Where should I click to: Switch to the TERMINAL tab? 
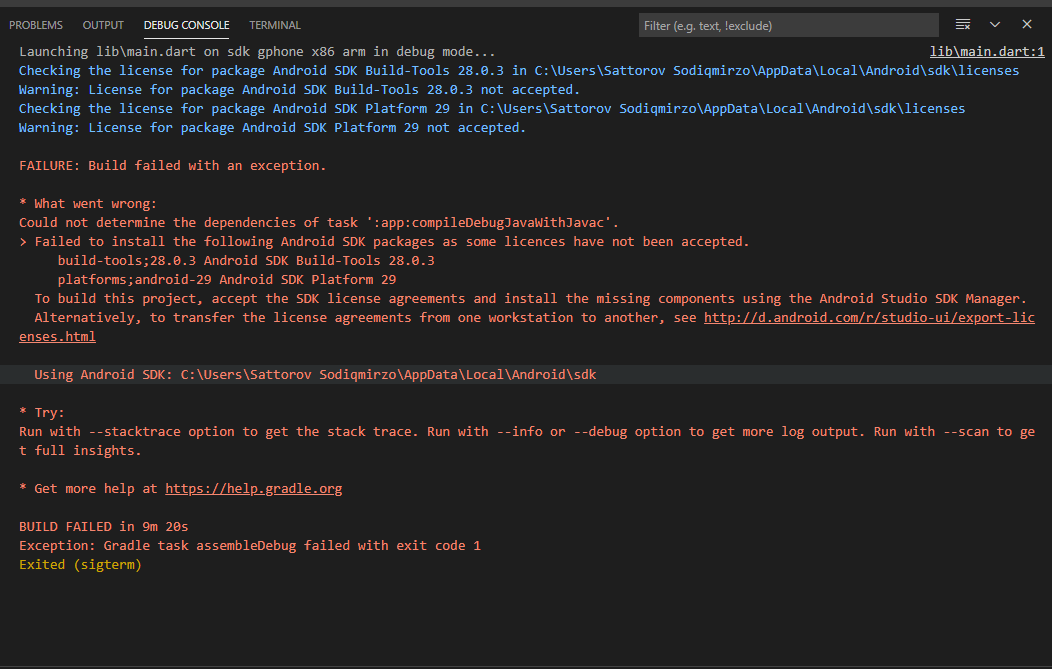(x=275, y=25)
